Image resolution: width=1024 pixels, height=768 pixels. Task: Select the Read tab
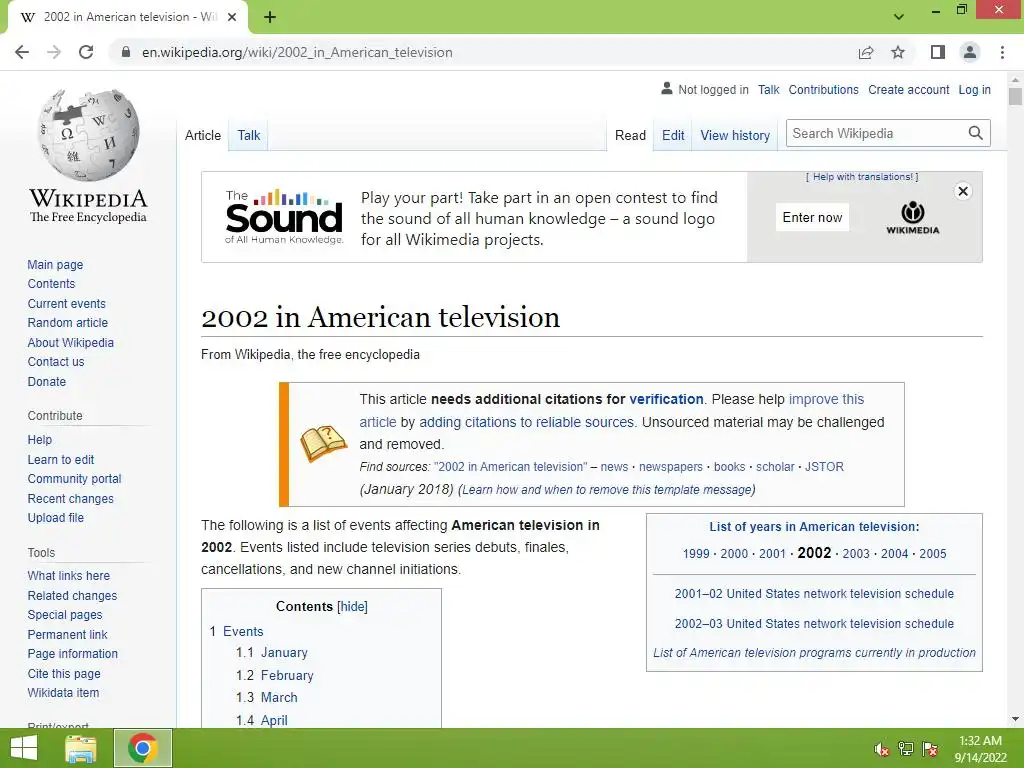tap(630, 135)
